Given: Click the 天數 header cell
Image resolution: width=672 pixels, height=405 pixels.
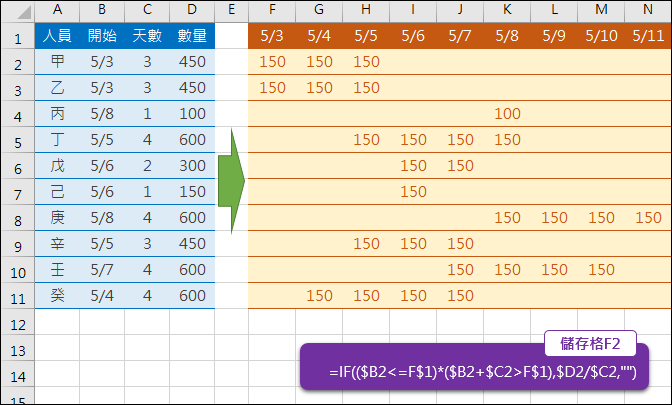Looking at the screenshot, I should [x=147, y=36].
